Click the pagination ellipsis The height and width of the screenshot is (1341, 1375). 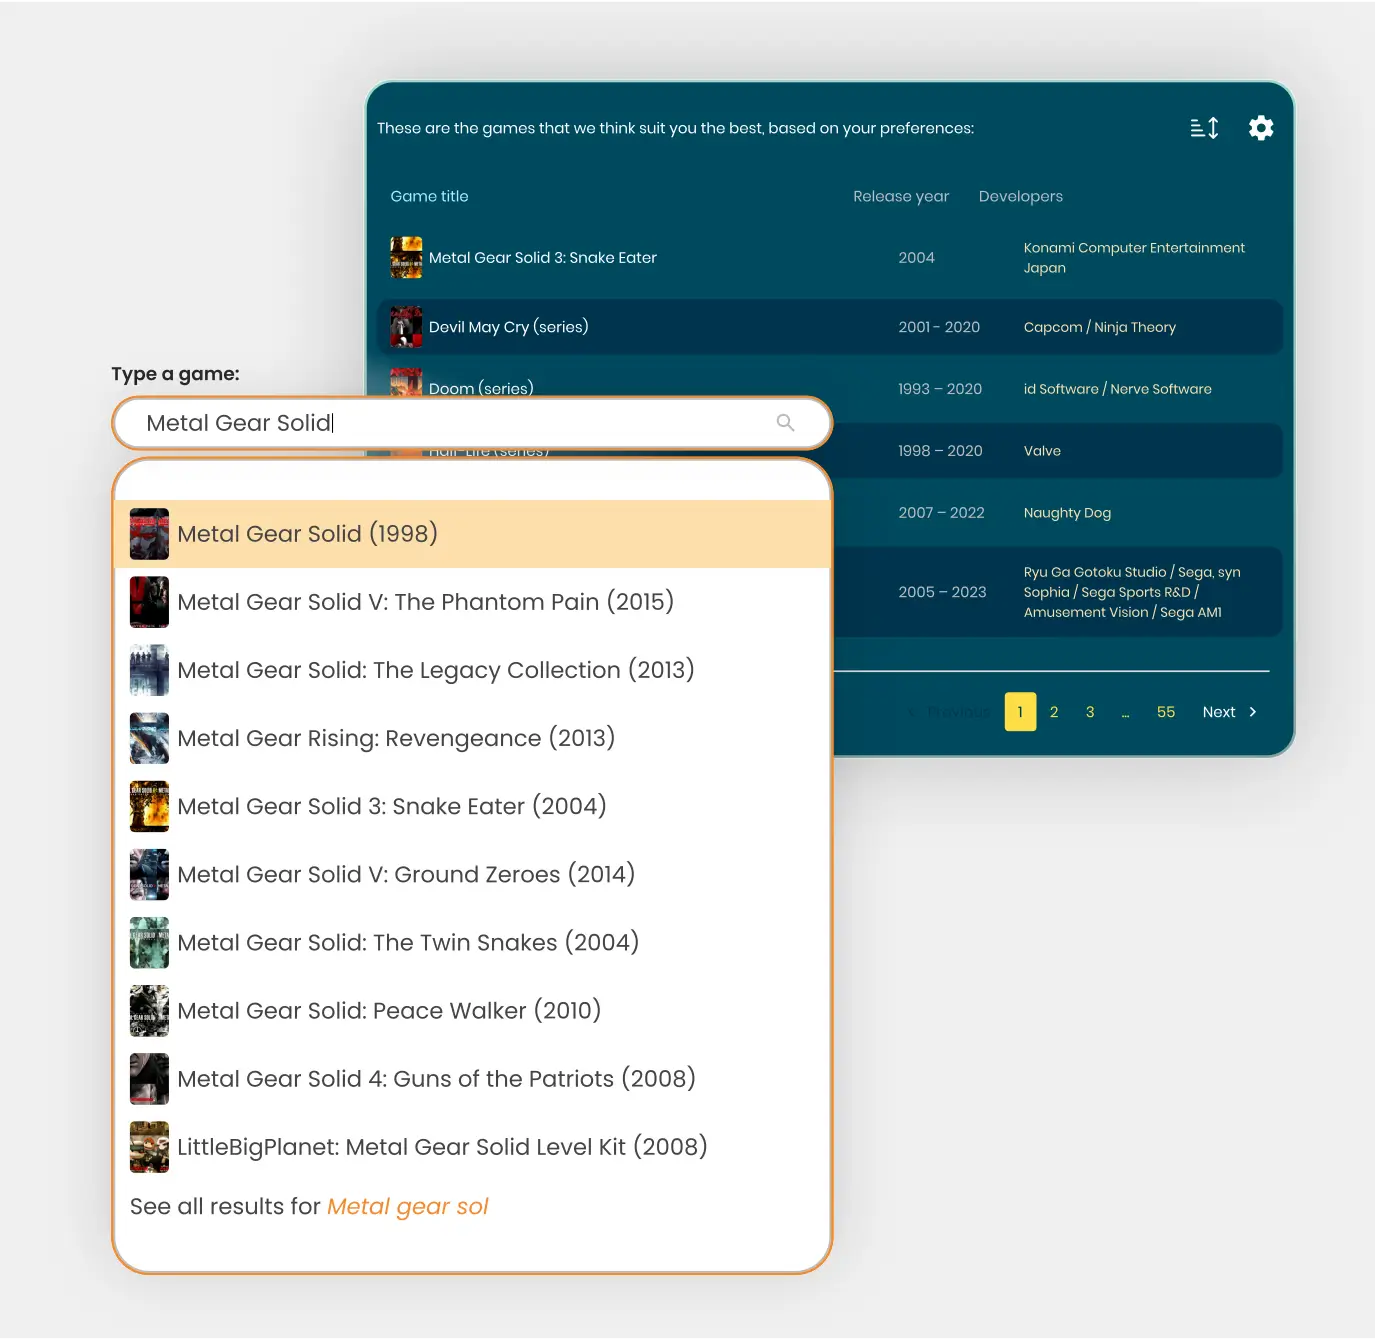1126,713
